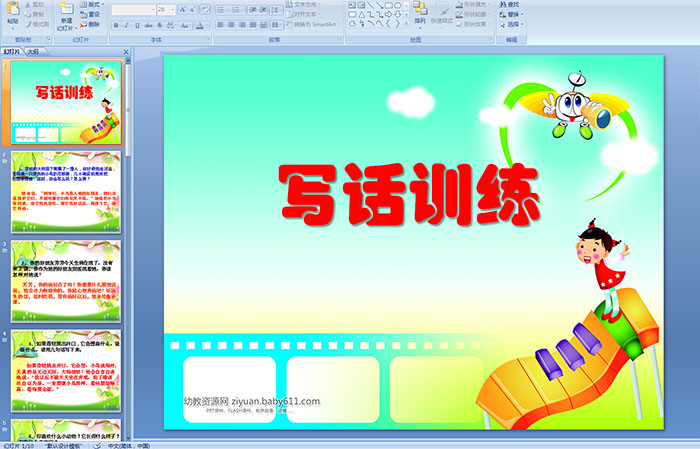Select slide 4 thumbnail

(x=66, y=371)
